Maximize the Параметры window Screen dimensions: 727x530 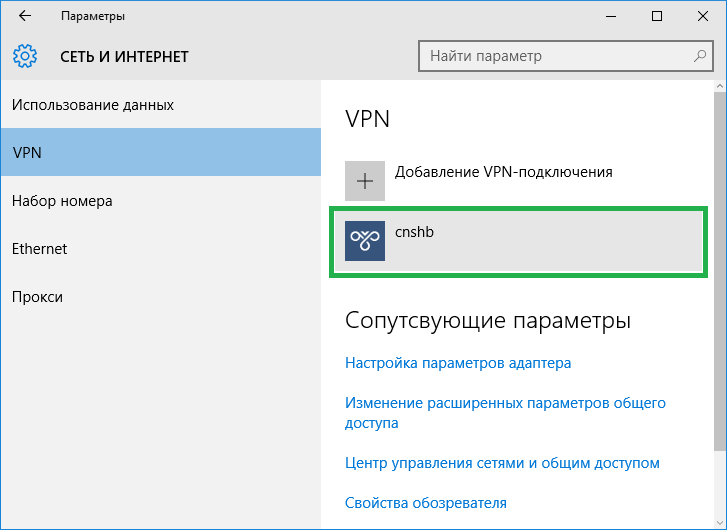pos(657,16)
